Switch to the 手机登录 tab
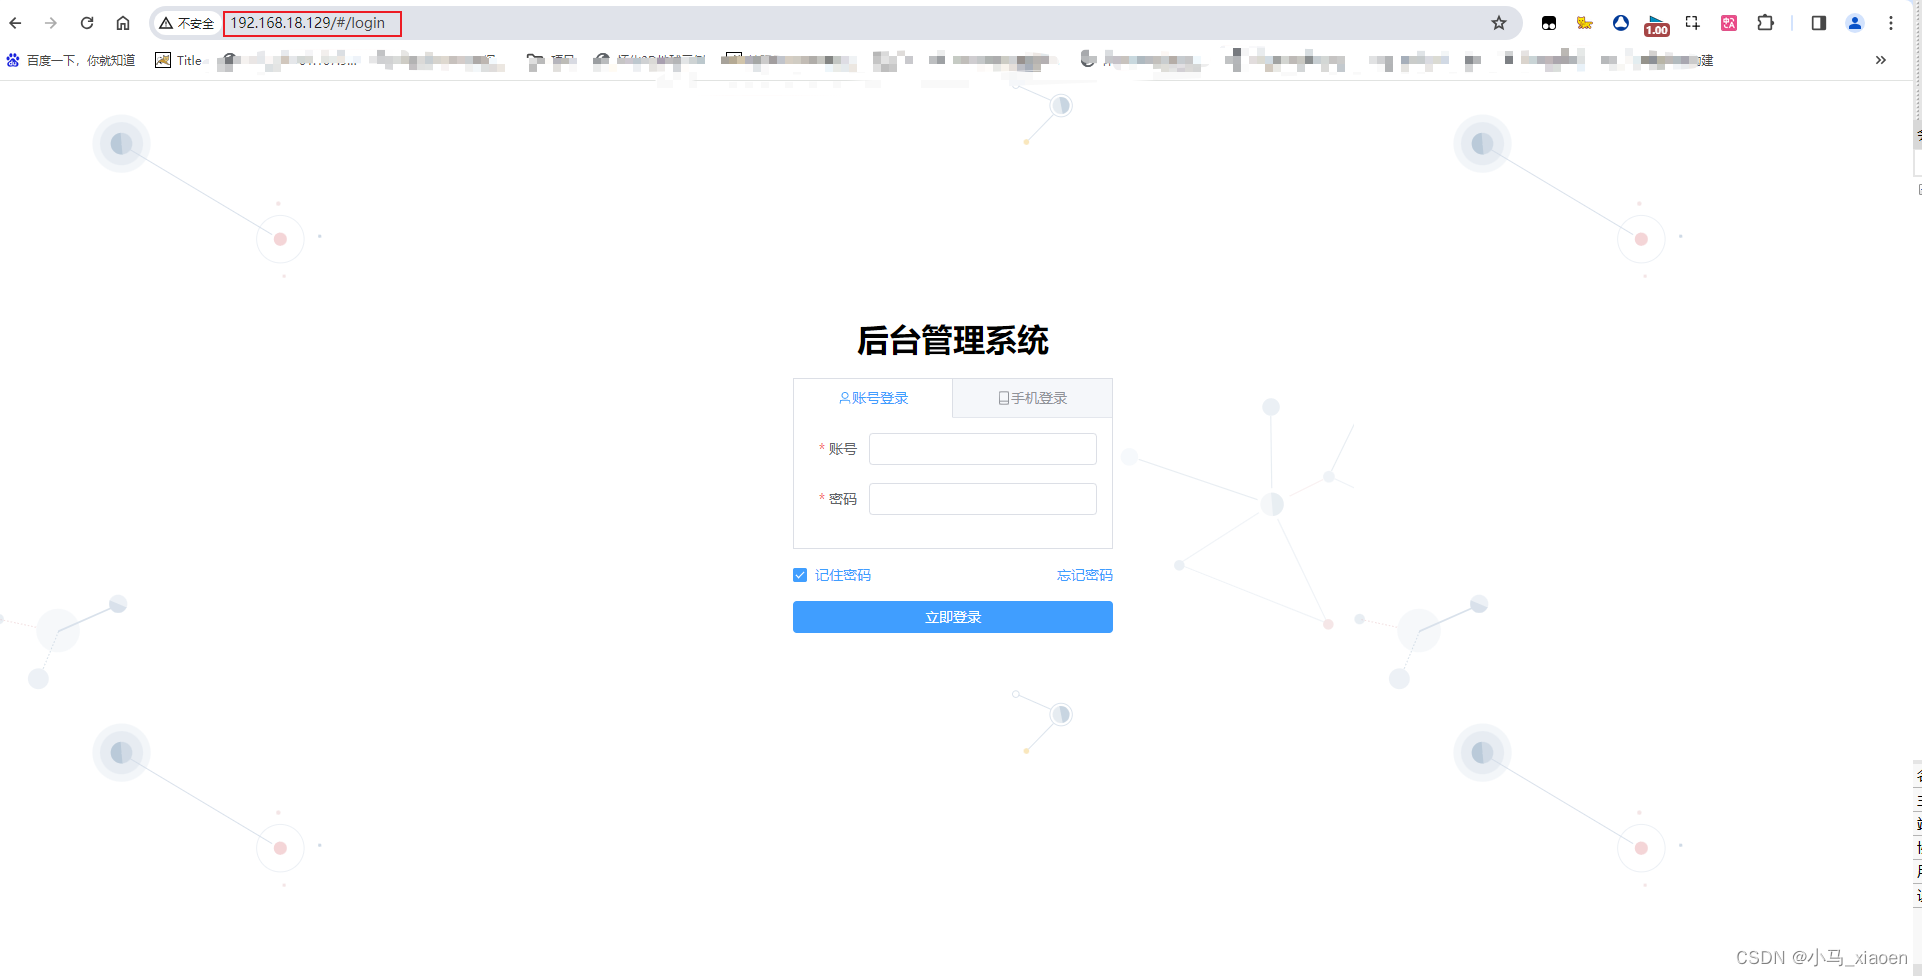1922x976 pixels. tap(1032, 397)
